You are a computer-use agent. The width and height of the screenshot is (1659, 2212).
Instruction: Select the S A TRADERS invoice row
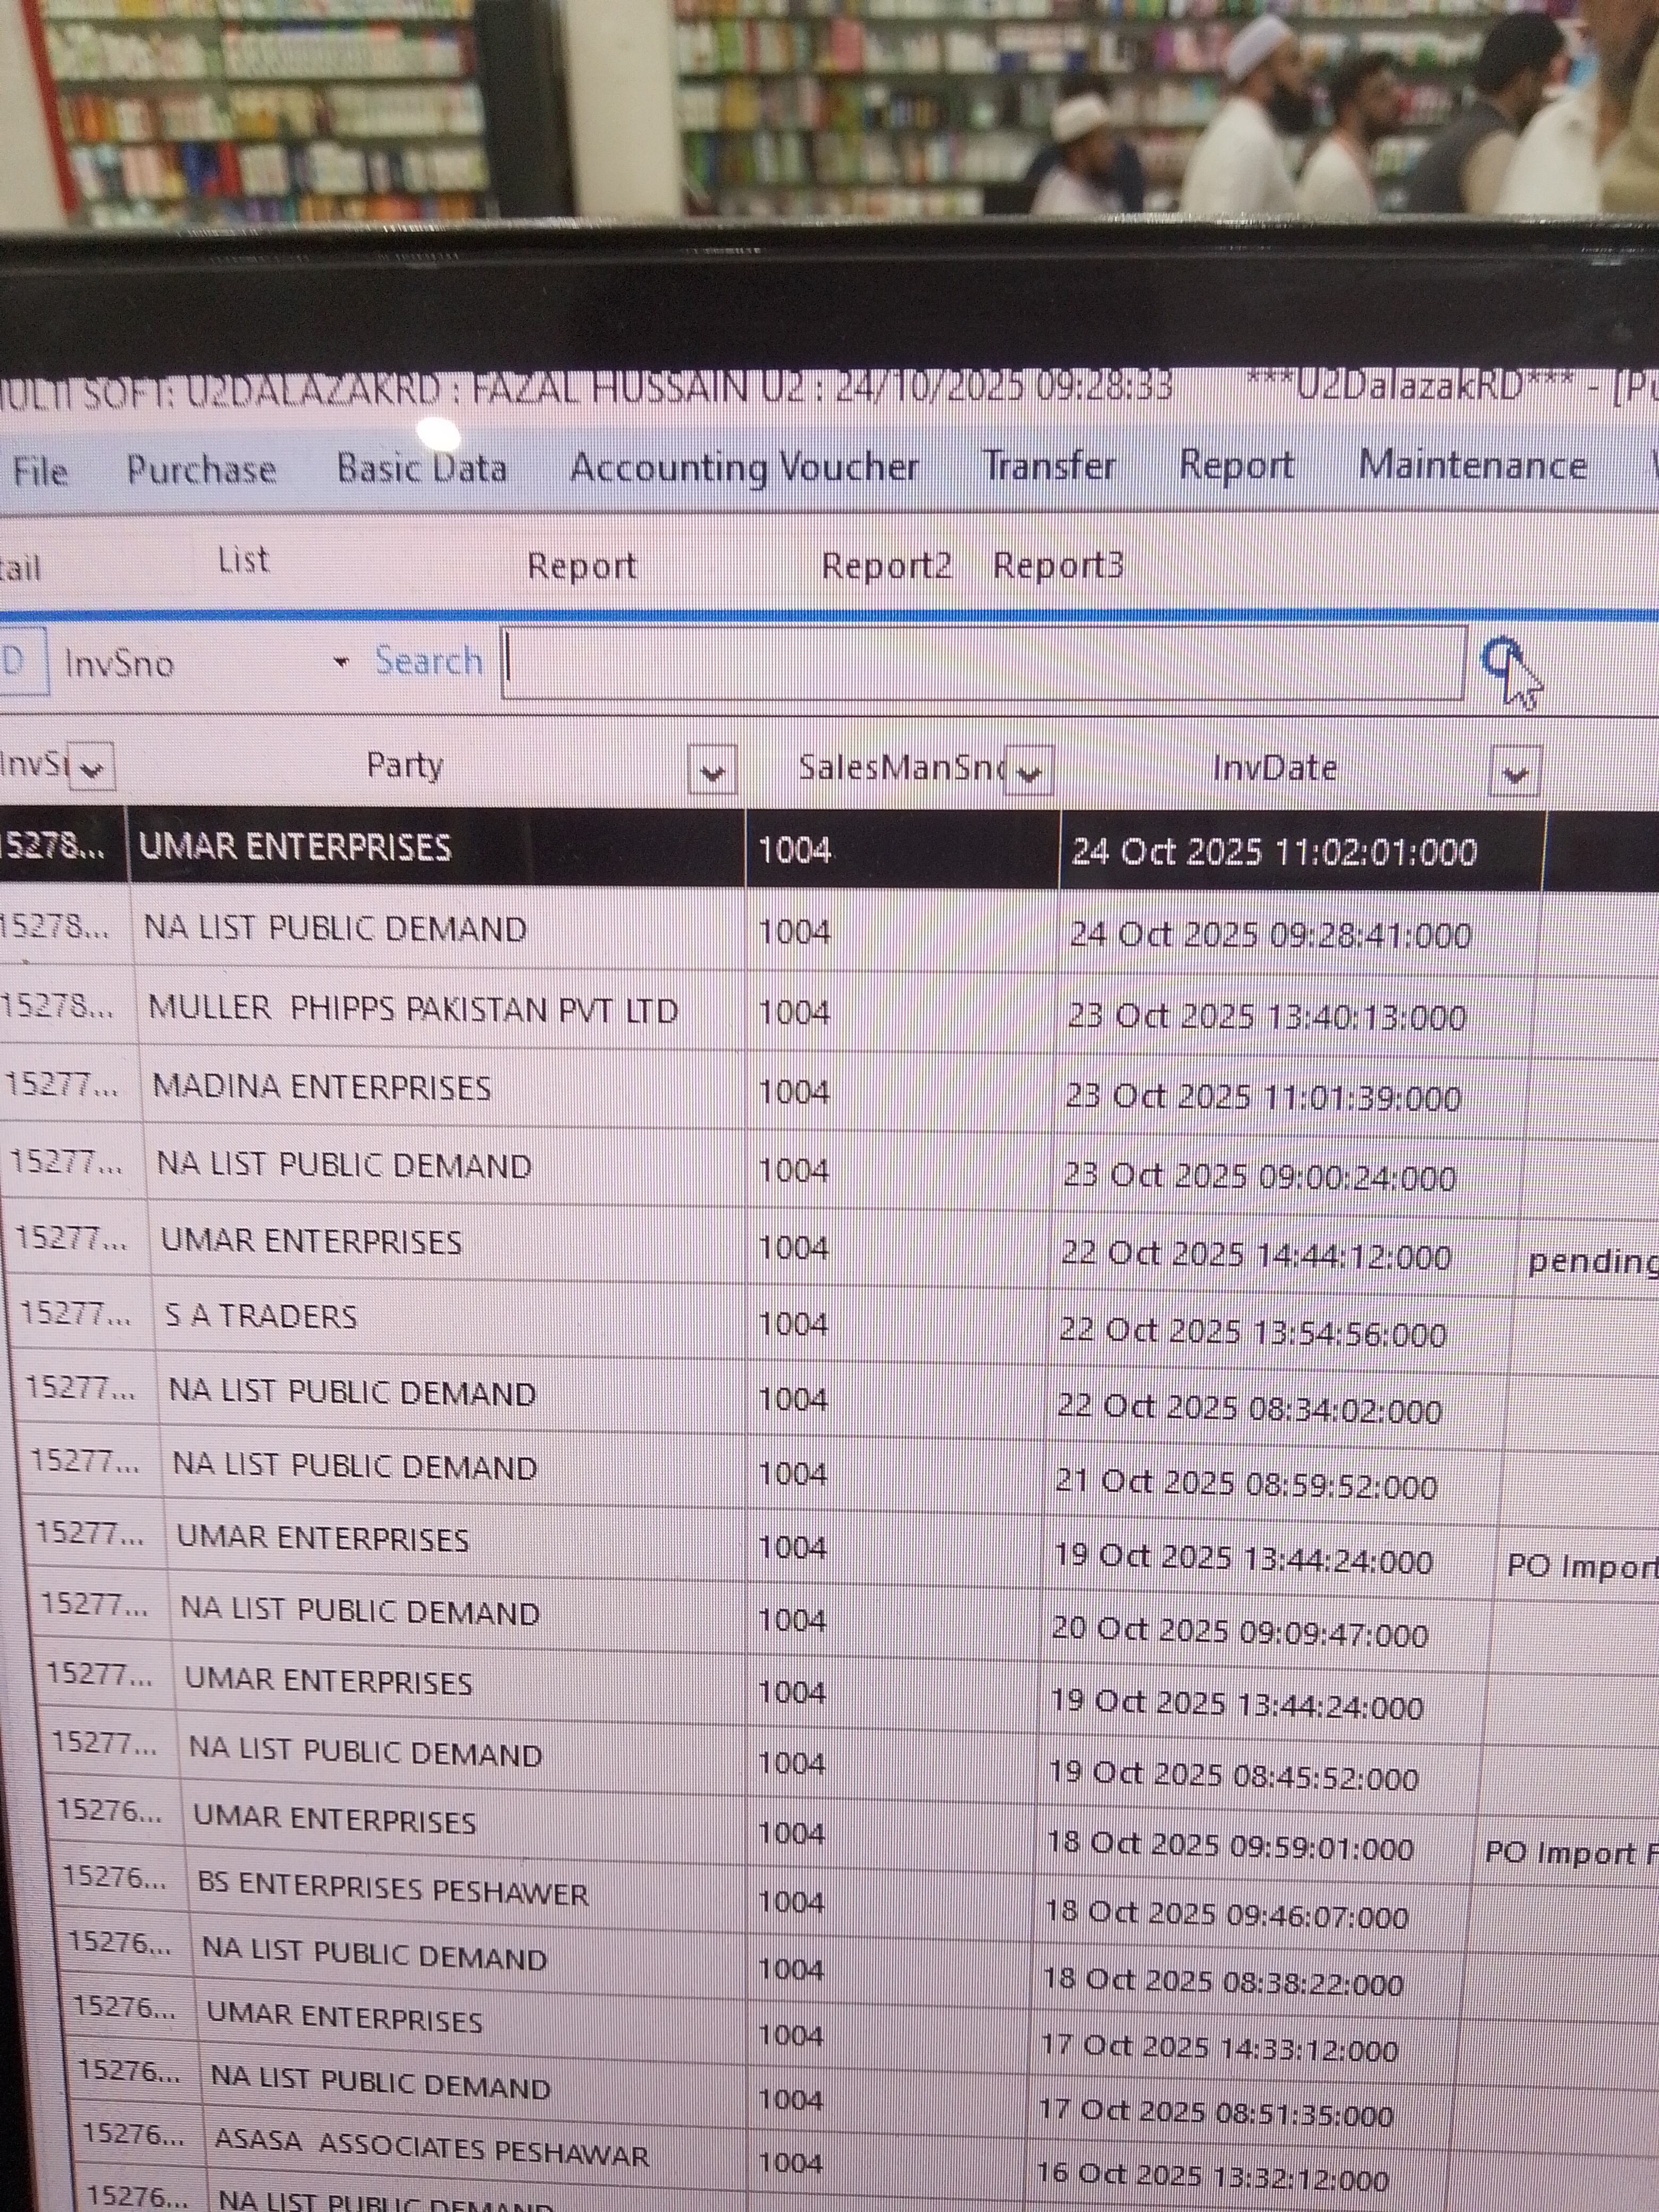click(260, 1316)
